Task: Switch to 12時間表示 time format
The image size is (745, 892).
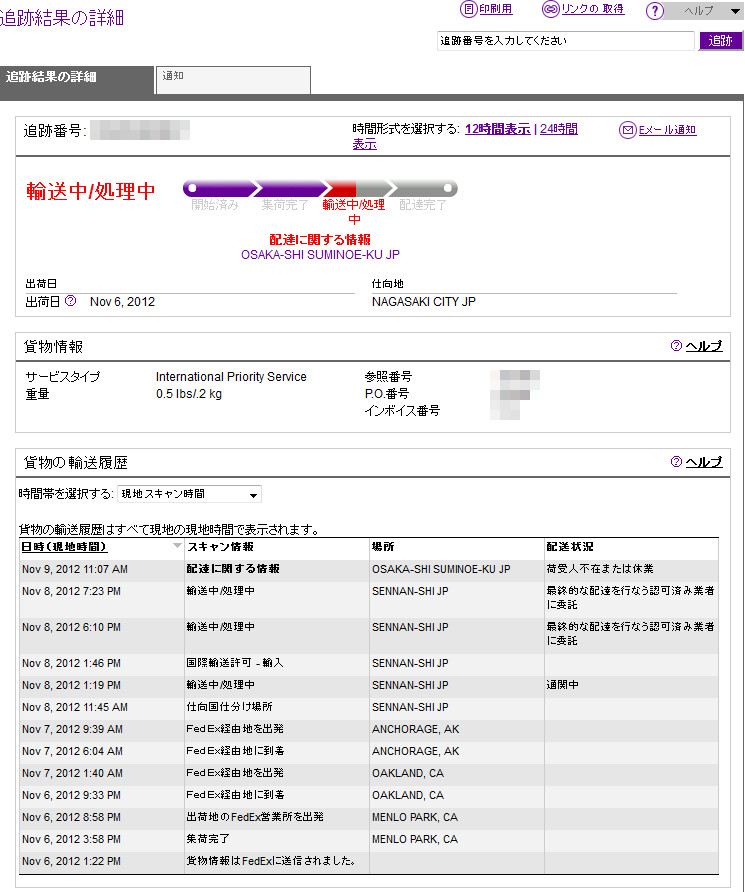Action: [x=498, y=129]
